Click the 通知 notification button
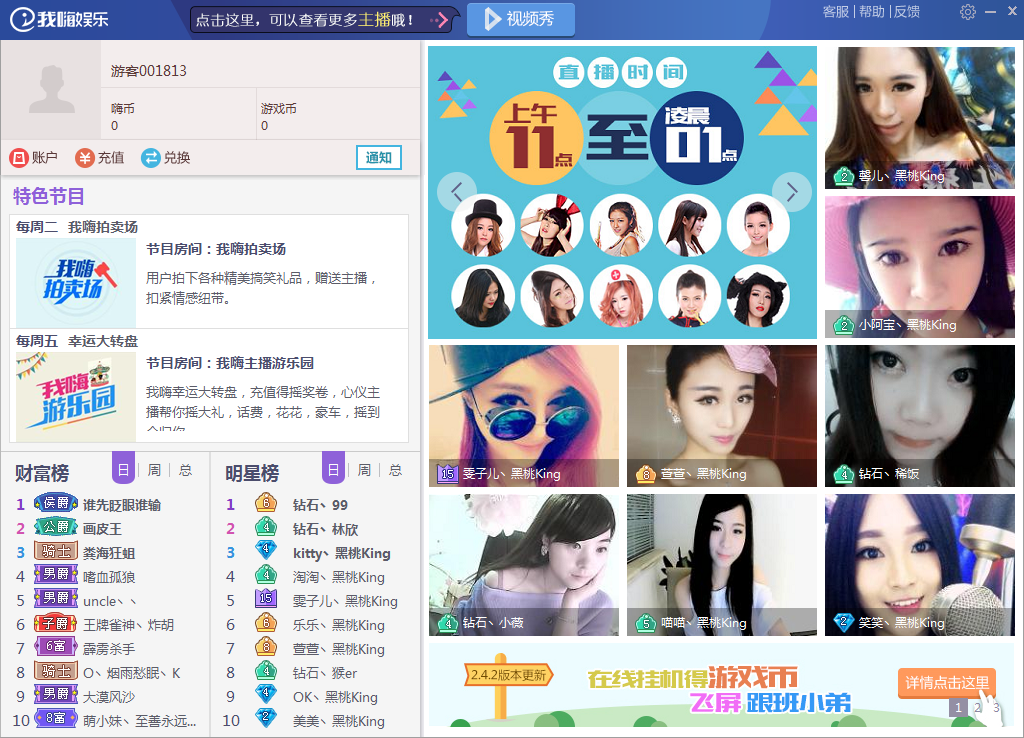 click(x=379, y=158)
